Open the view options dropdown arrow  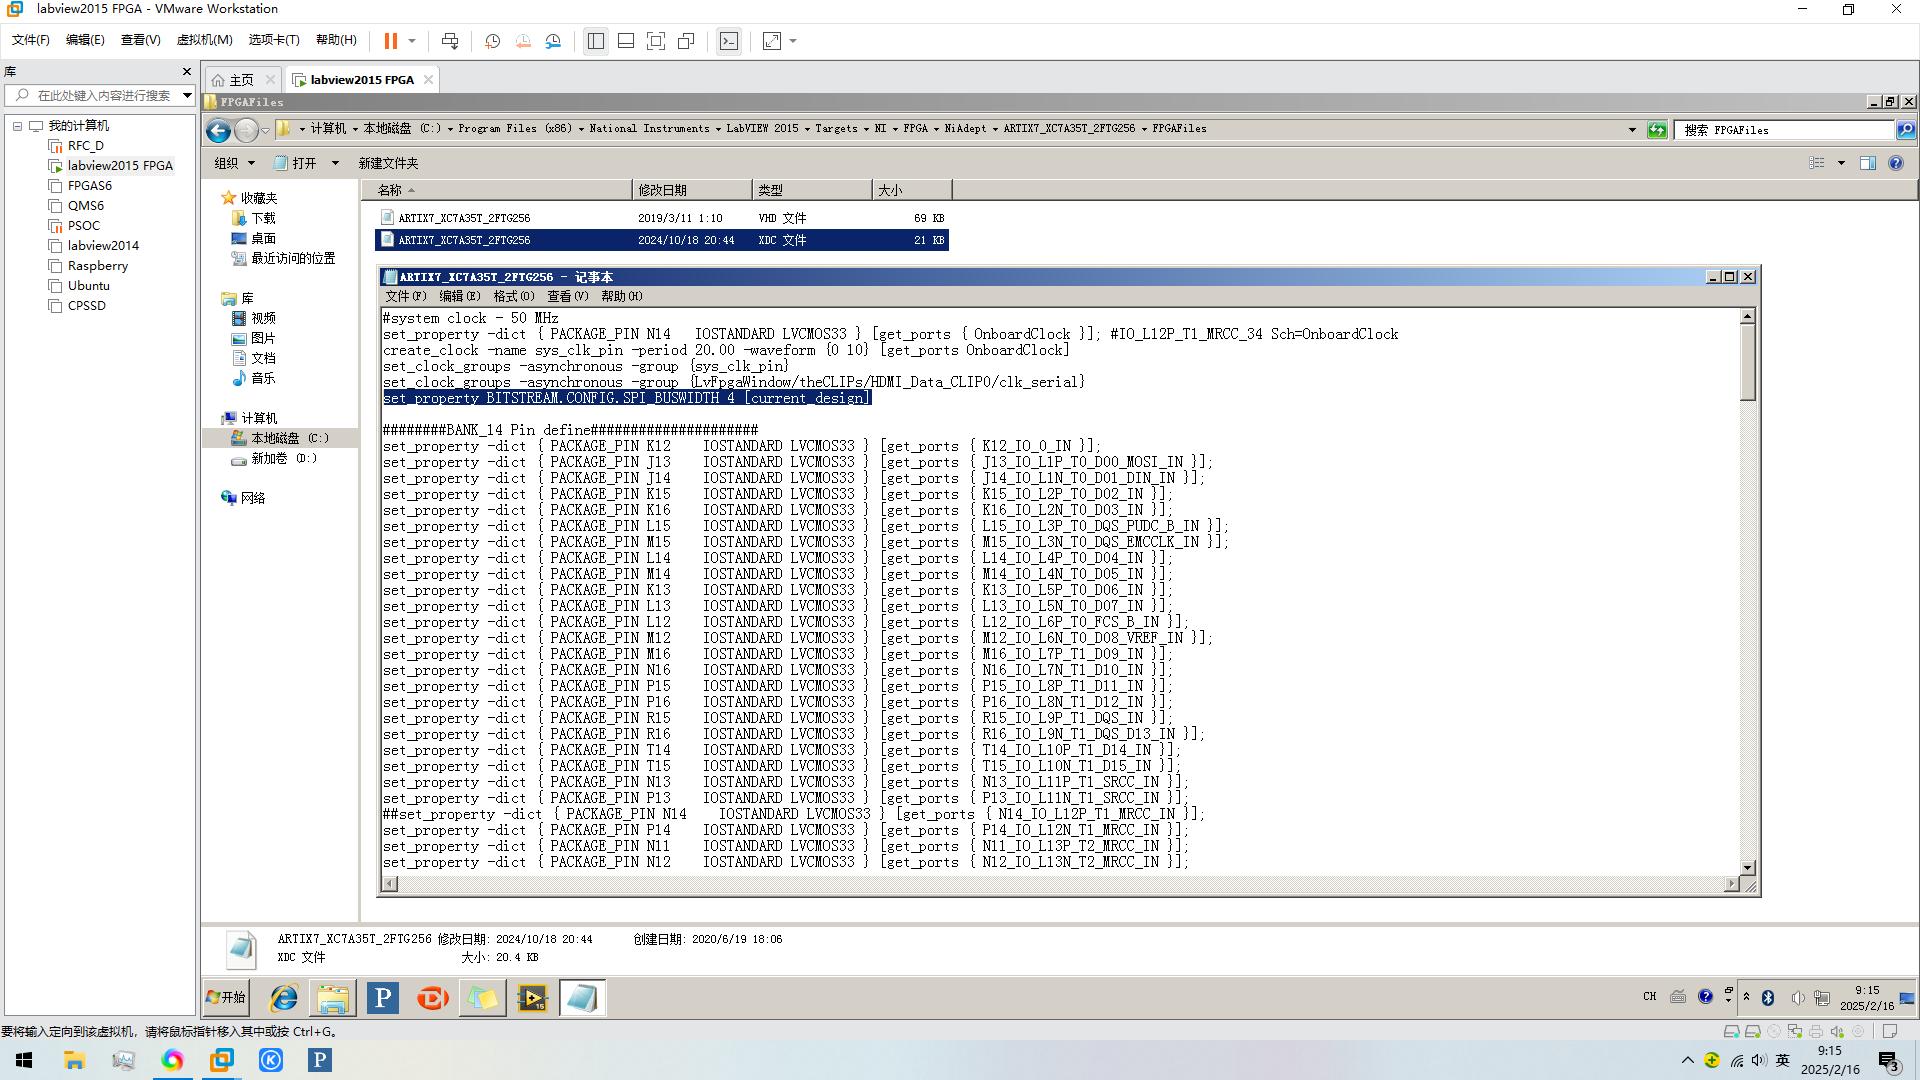coord(1841,163)
